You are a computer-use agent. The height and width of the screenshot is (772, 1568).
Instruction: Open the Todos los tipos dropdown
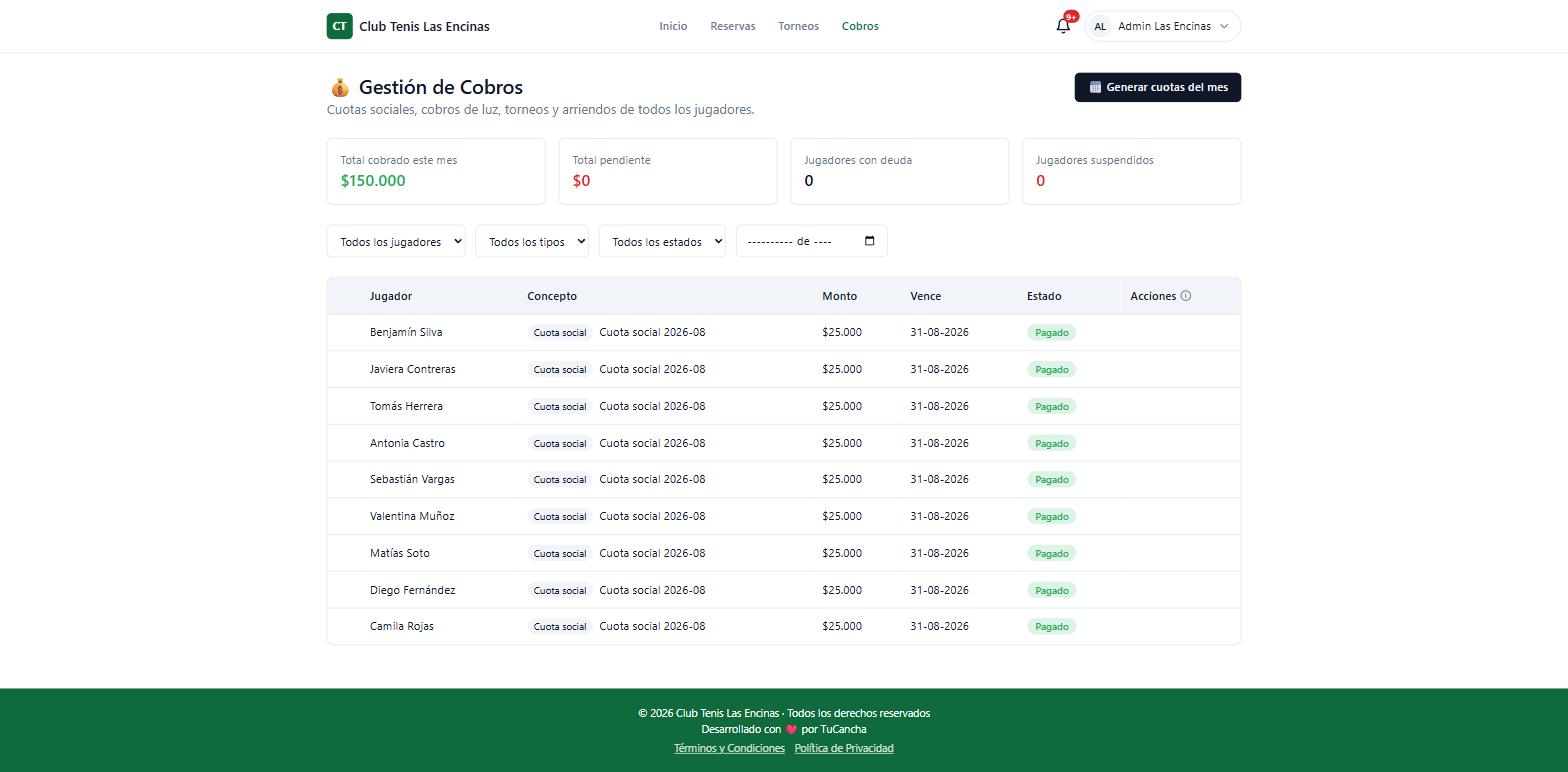(x=532, y=241)
